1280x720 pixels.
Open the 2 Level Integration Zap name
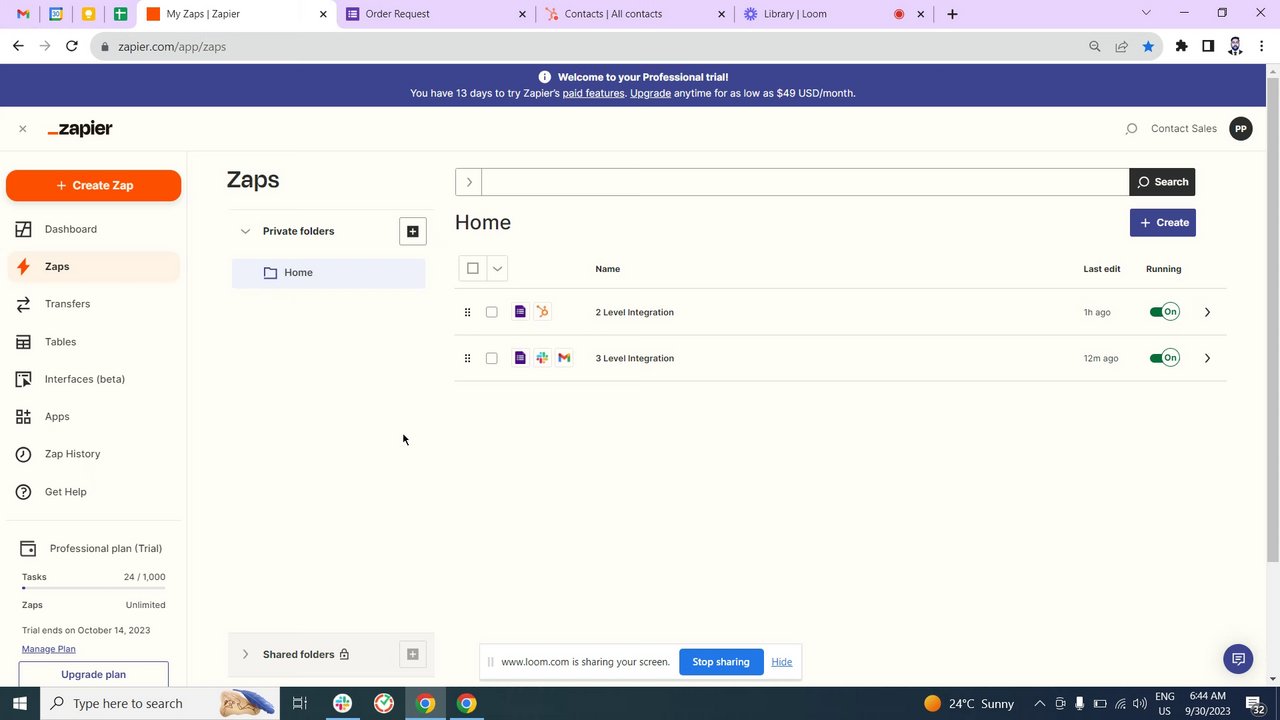click(635, 312)
